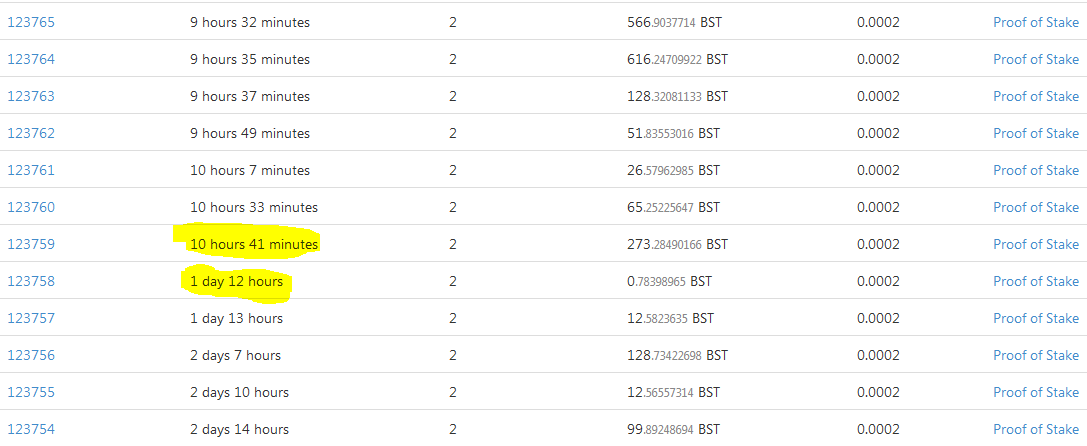
Task: Open block 123760 link
Action: tap(31, 207)
